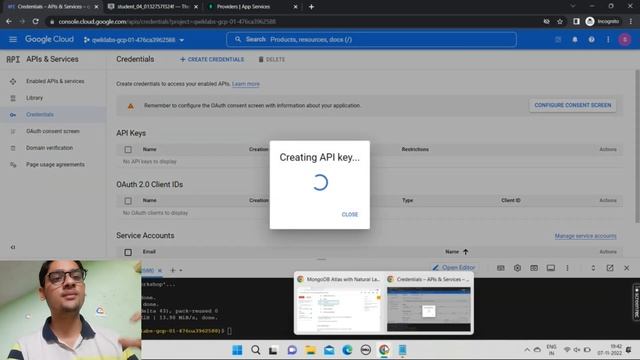Open Windows taskbar Search
Image resolution: width=640 pixels, height=360 pixels.
tap(256, 350)
